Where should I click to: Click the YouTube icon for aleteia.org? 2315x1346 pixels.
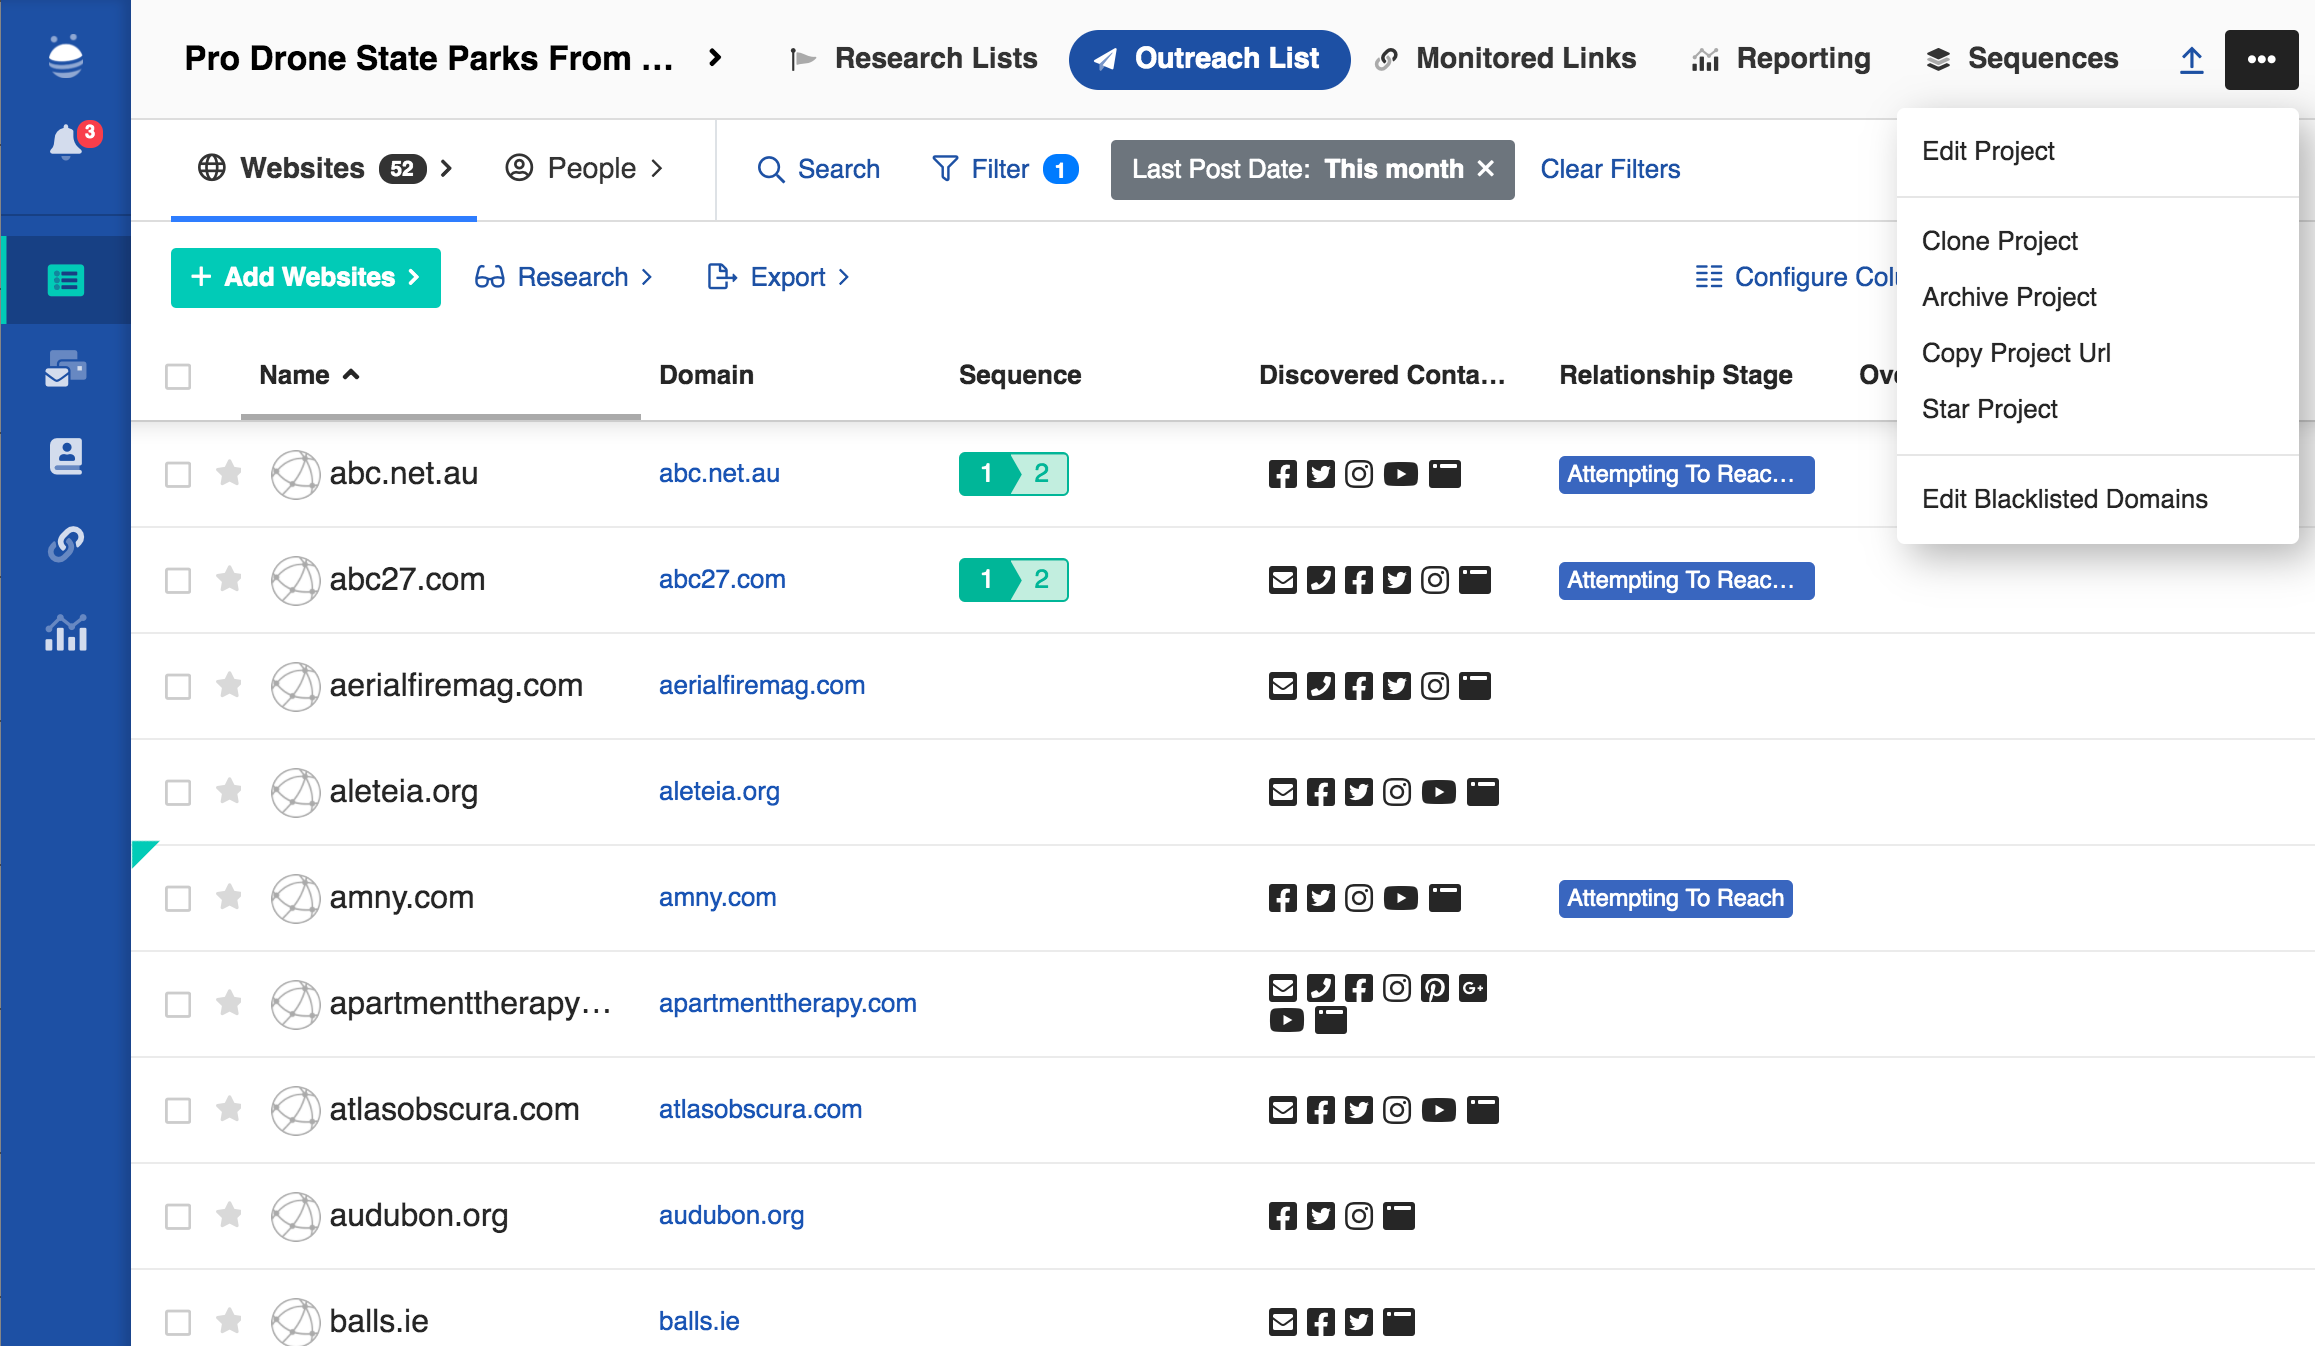[1438, 792]
